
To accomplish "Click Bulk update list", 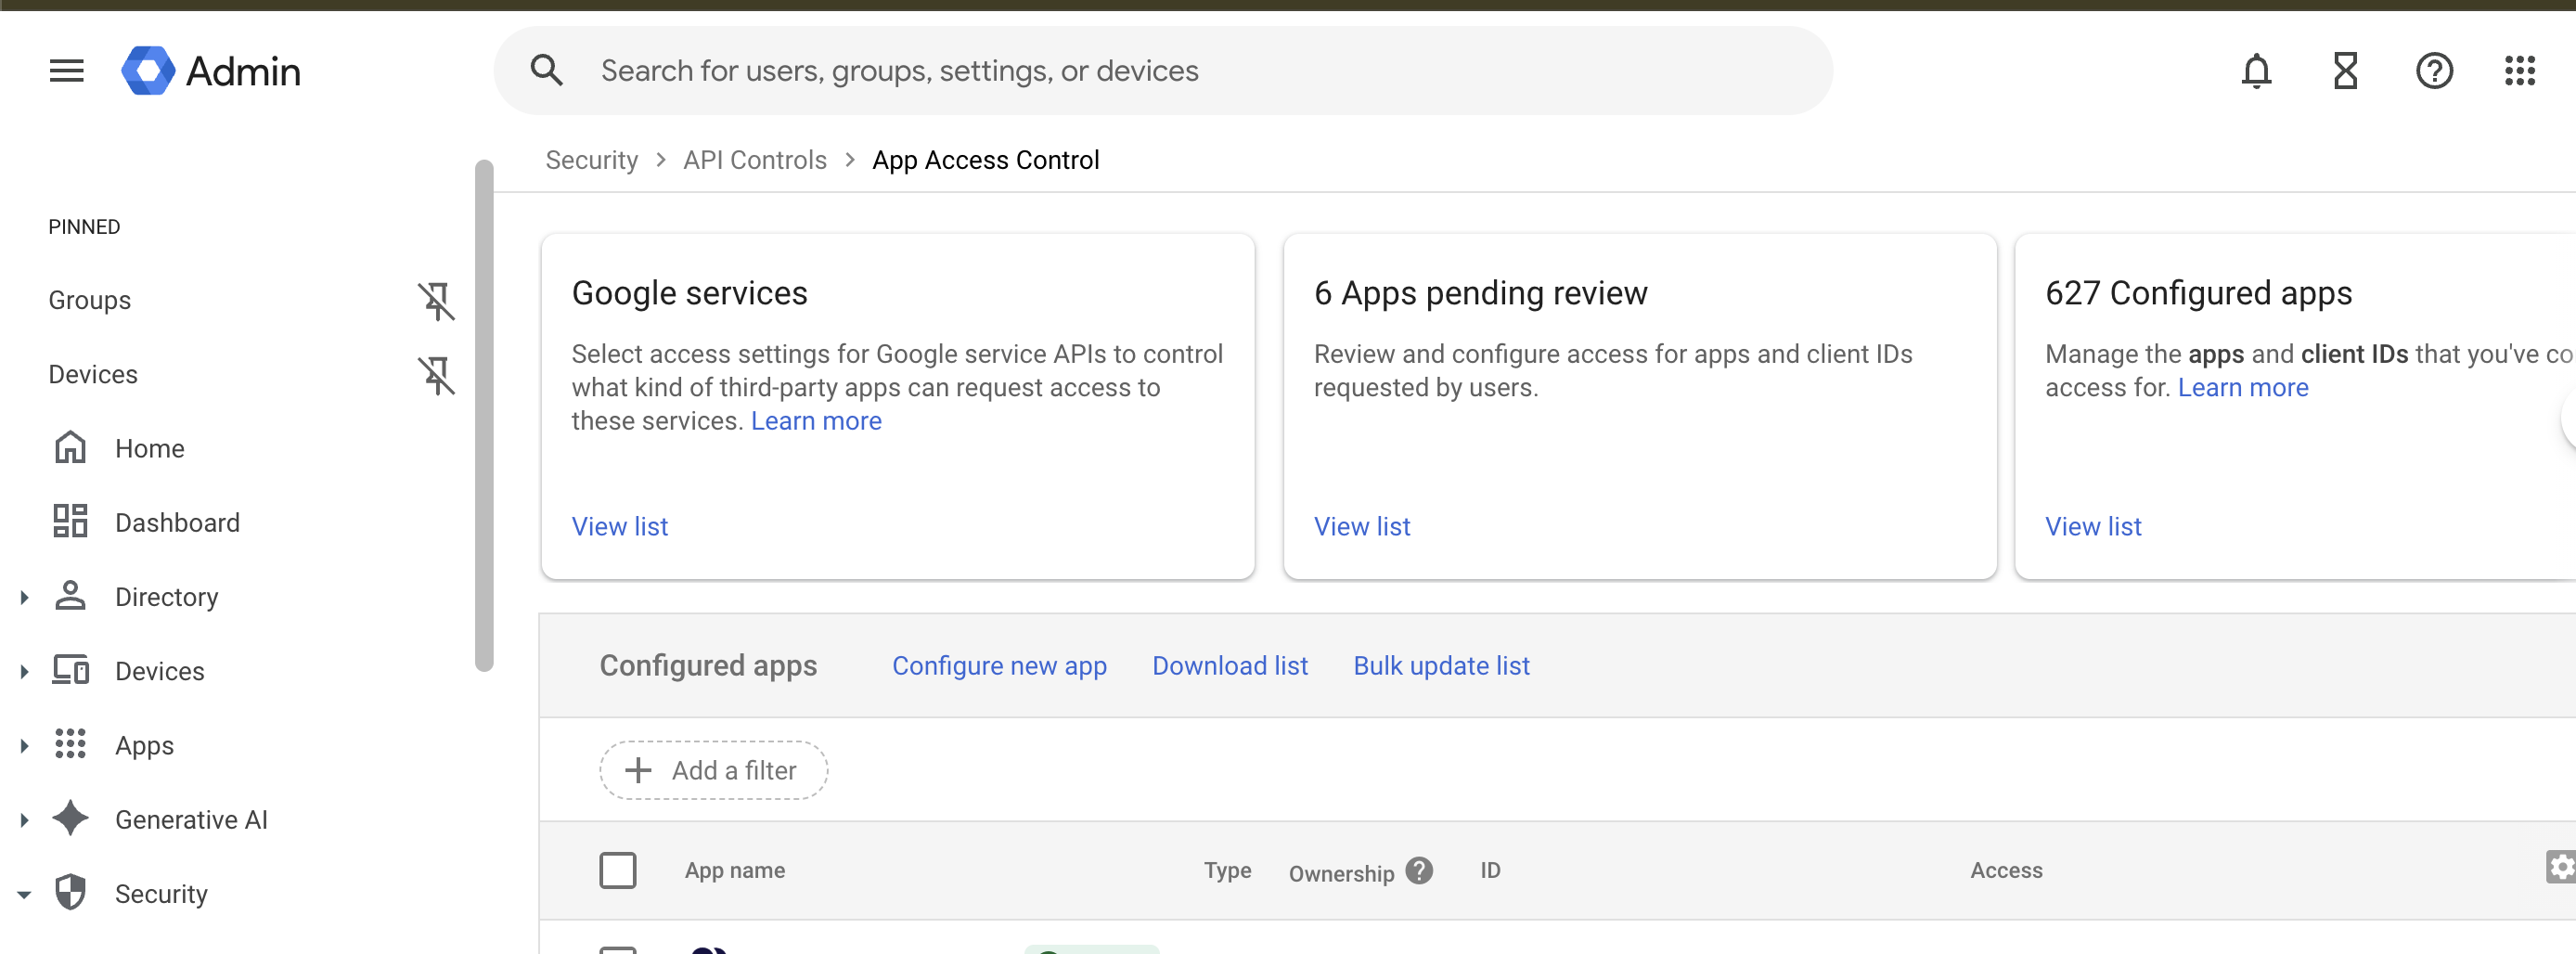I will [x=1441, y=665].
